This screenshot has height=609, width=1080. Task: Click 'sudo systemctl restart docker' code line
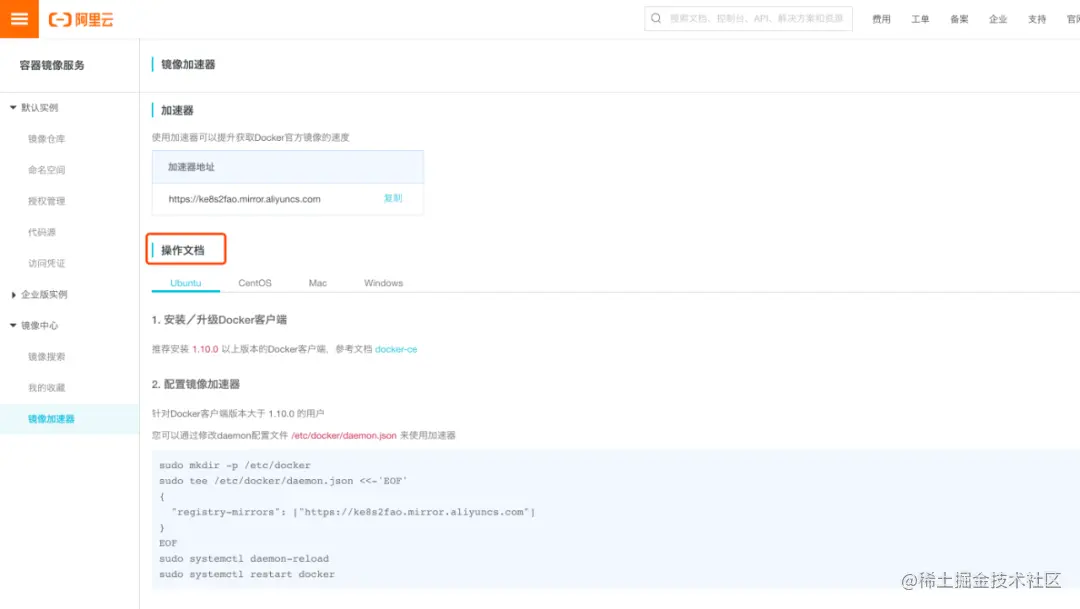point(247,574)
